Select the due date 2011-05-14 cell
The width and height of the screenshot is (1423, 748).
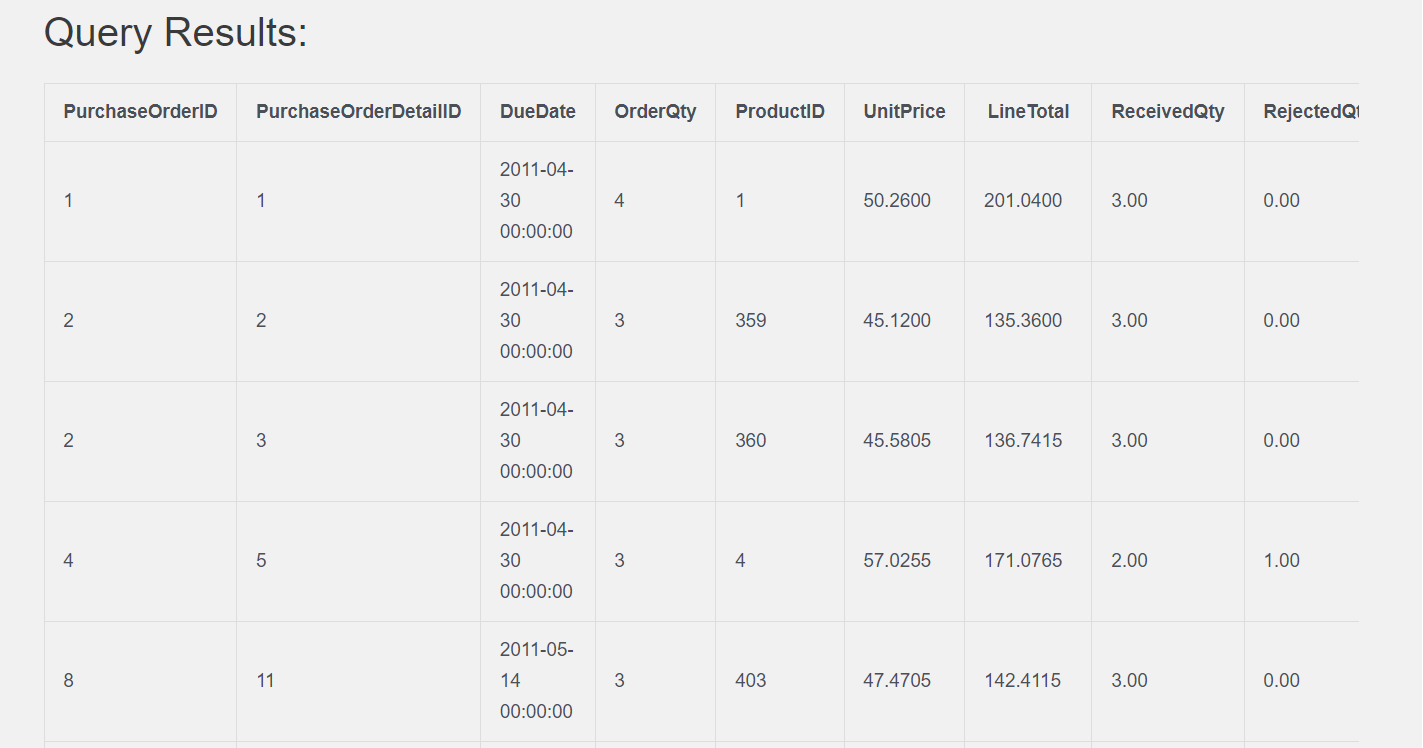click(536, 681)
